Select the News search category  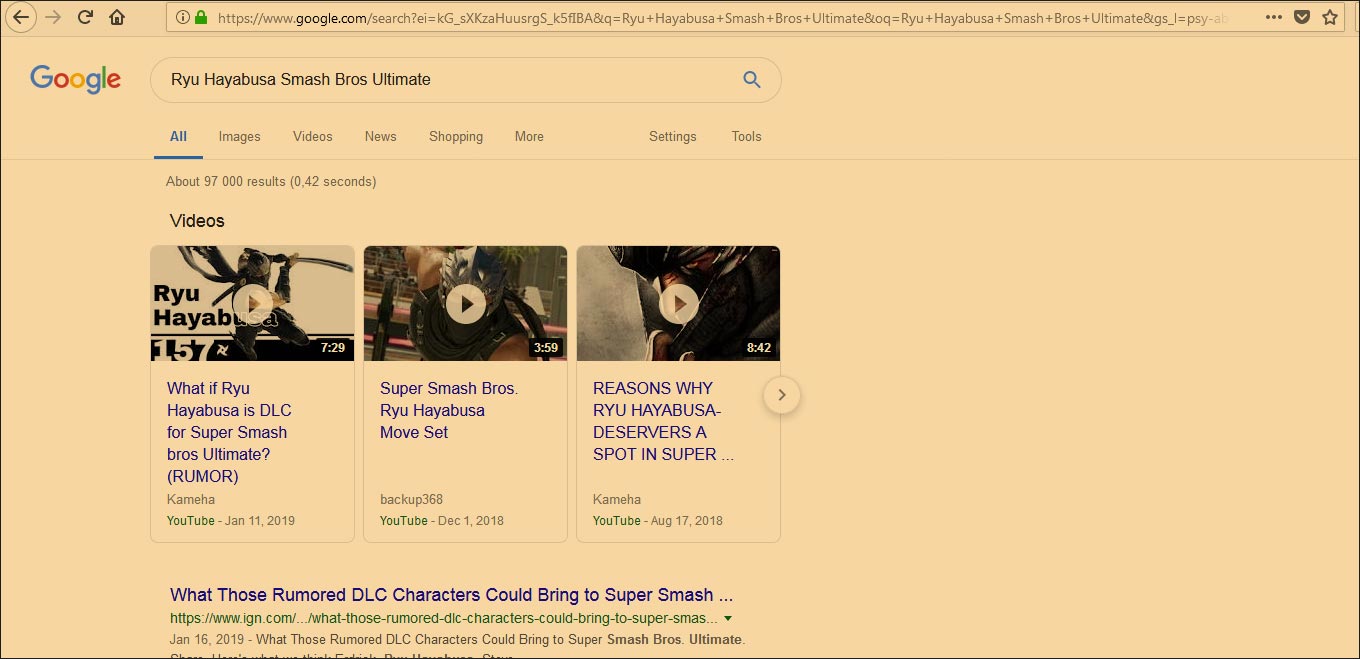tap(380, 136)
